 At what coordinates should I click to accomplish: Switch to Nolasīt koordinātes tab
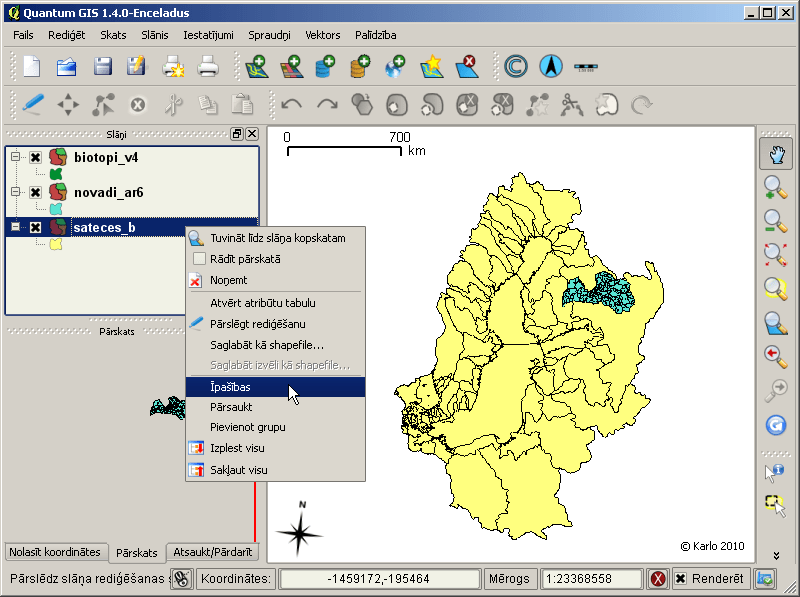coord(55,552)
